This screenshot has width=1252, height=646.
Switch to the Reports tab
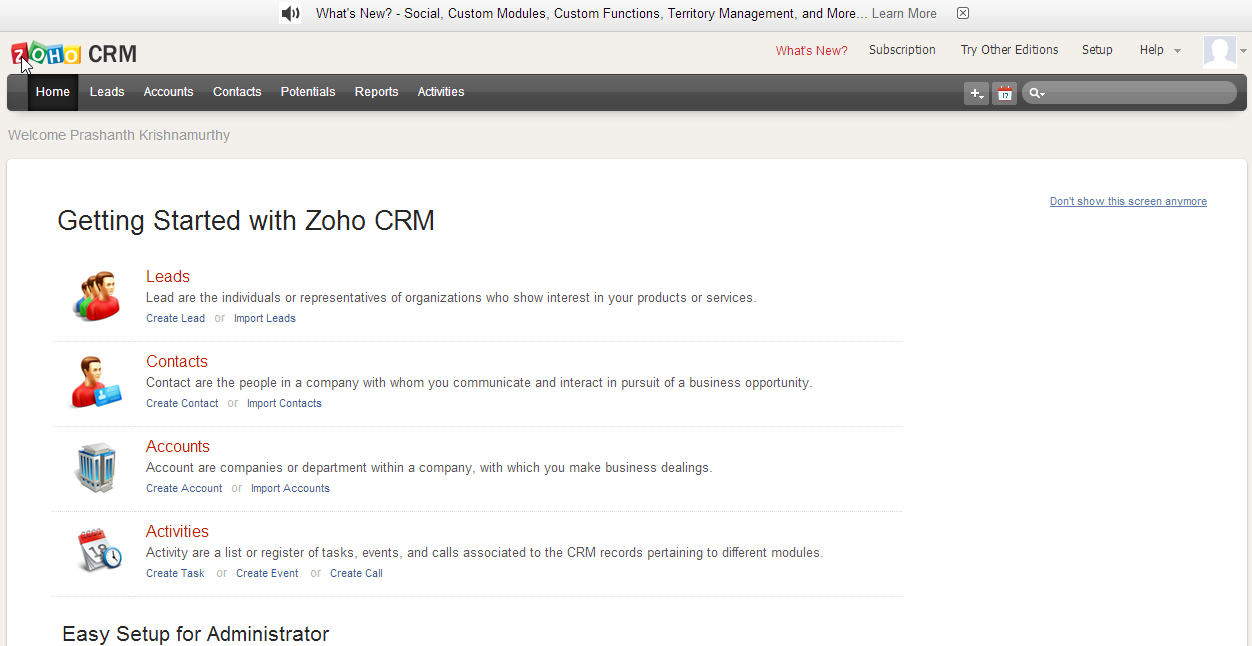[376, 92]
